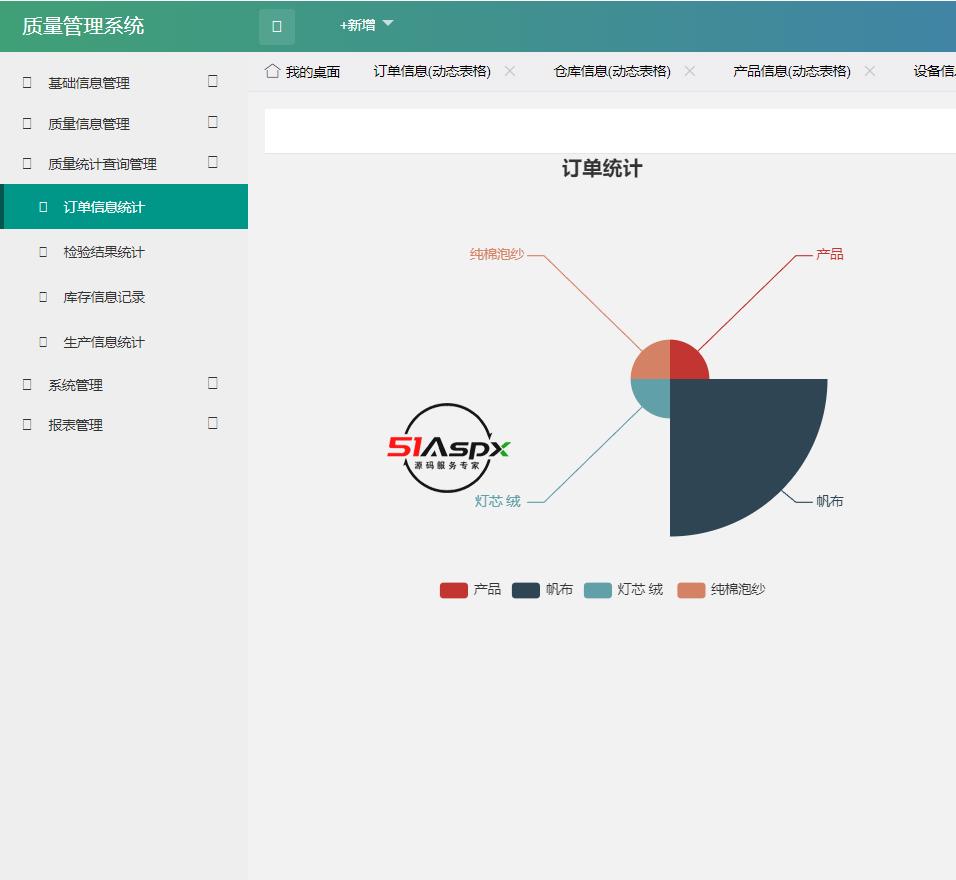Open the +新增 dropdown menu
Viewport: 956px width, 880px height.
point(360,25)
